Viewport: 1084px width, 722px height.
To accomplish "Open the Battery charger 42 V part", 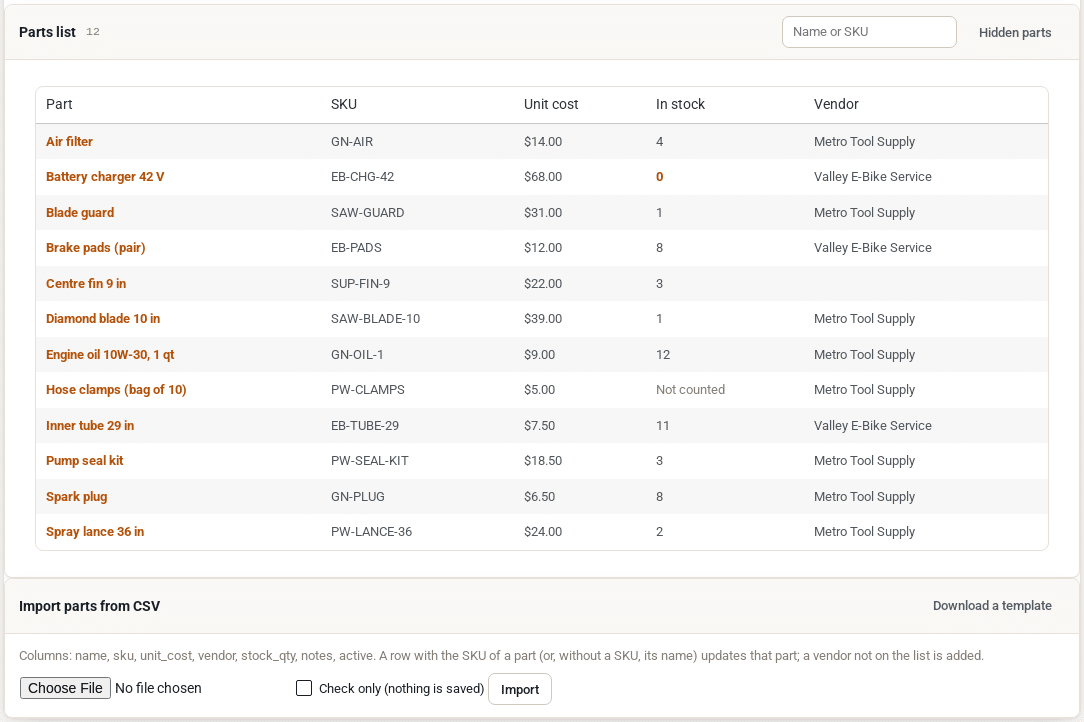I will click(105, 176).
